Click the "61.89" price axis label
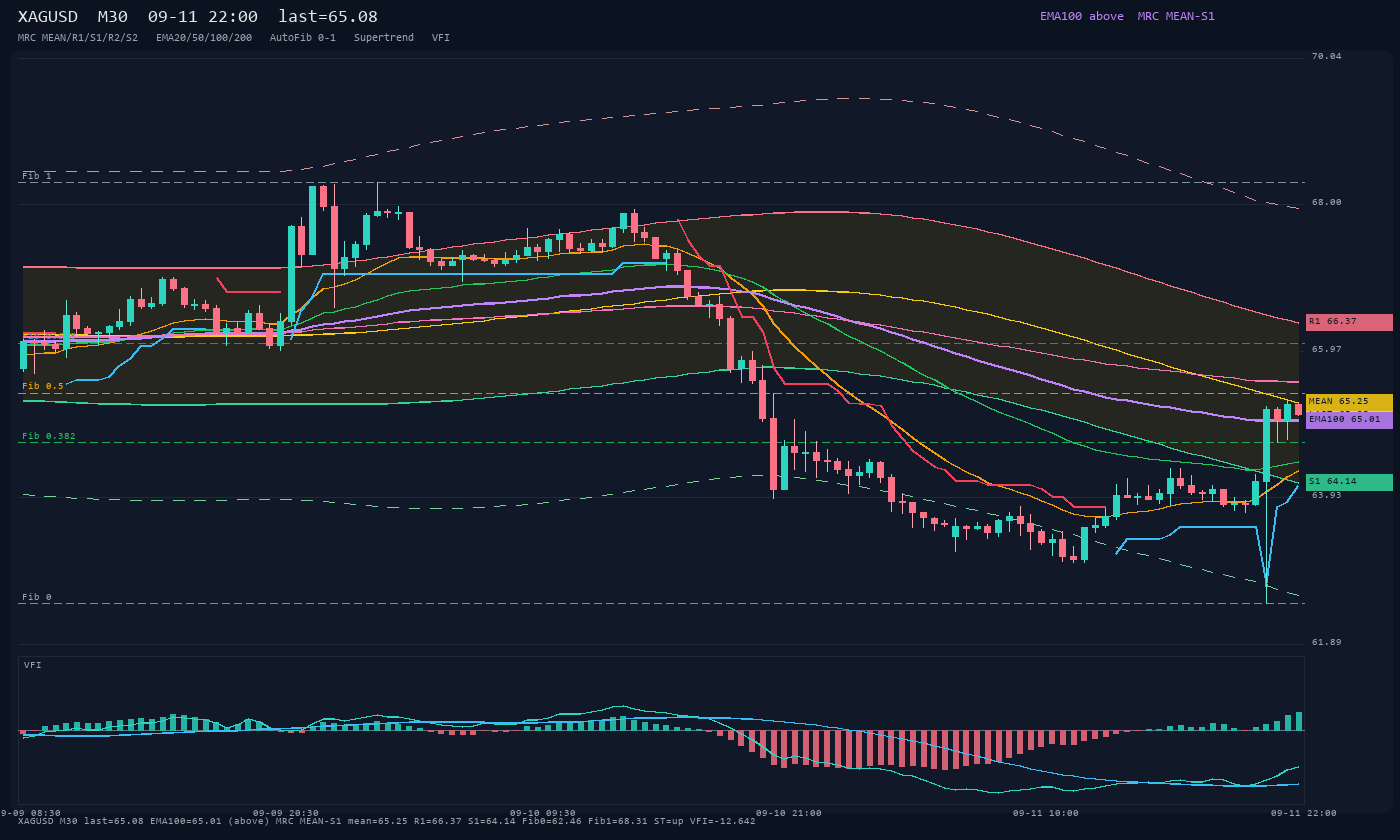 1327,642
